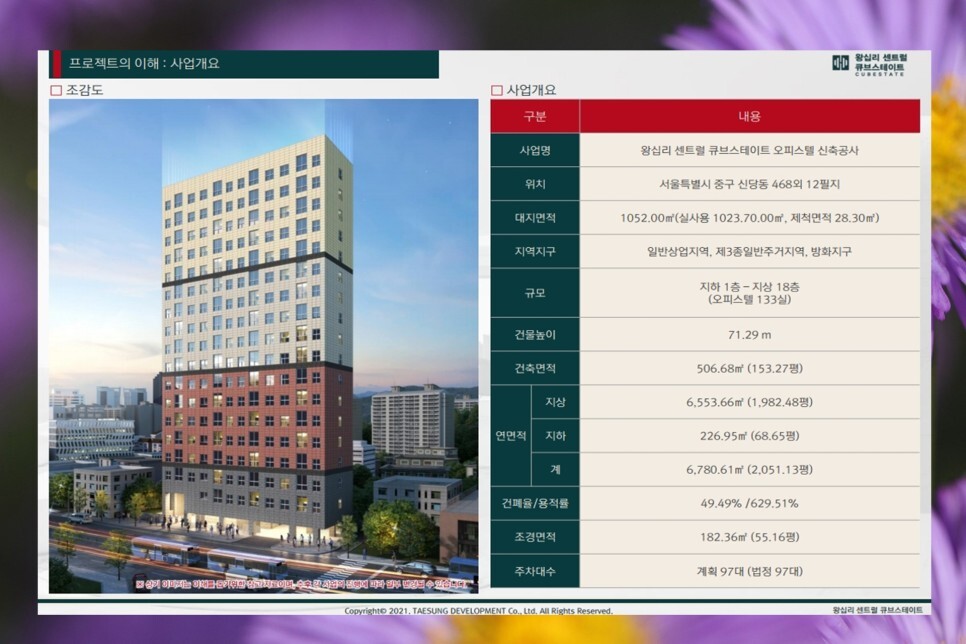The image size is (966, 644).
Task: Click the '서울특별시 중구 신당동 468외 12필지' cell
Action: tap(750, 184)
